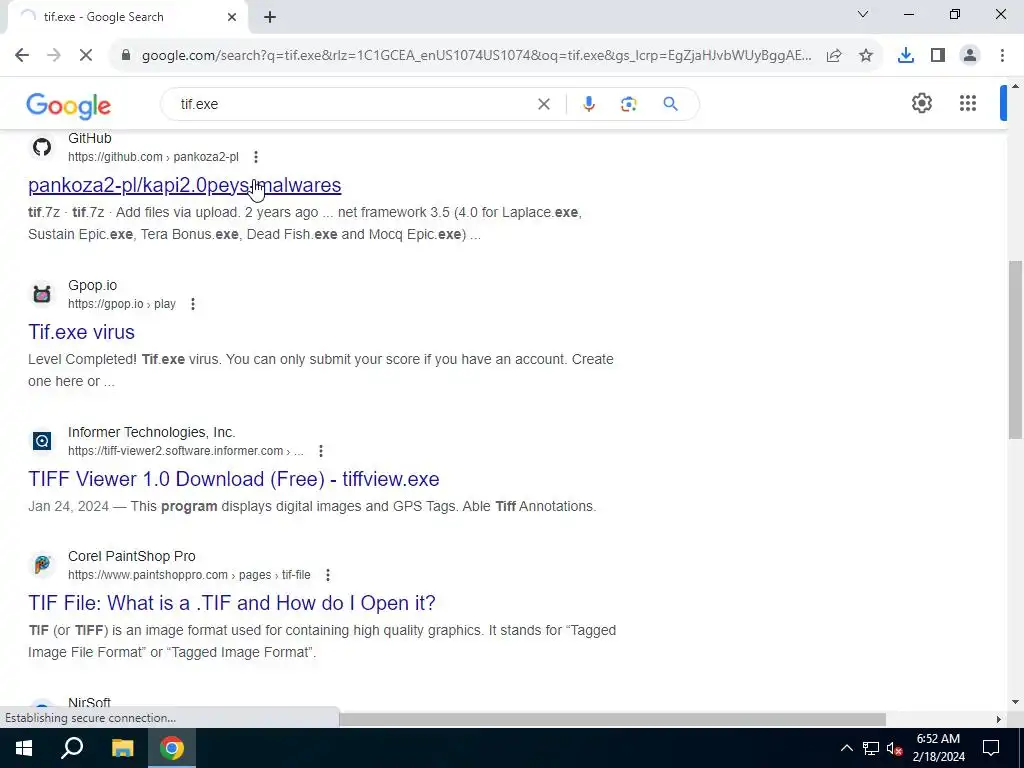Click the Google logo

69,106
